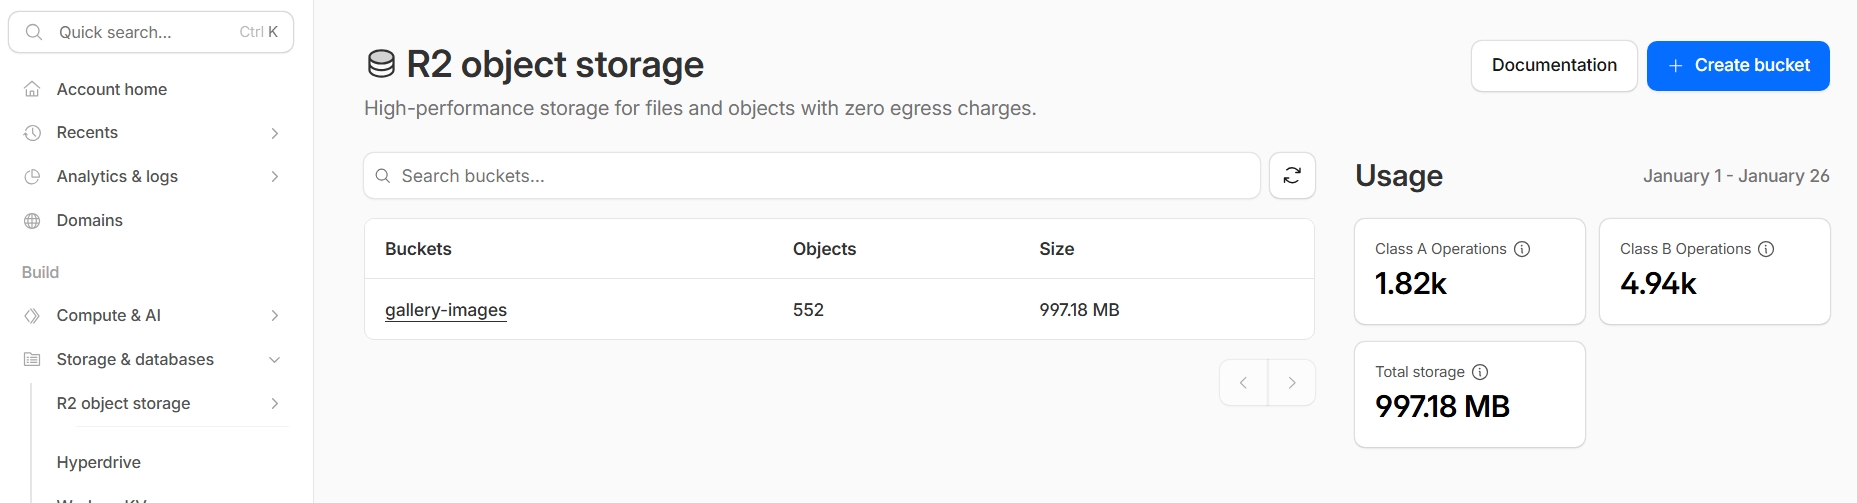Open the gallery-images bucket link
The width and height of the screenshot is (1857, 503).
point(446,310)
